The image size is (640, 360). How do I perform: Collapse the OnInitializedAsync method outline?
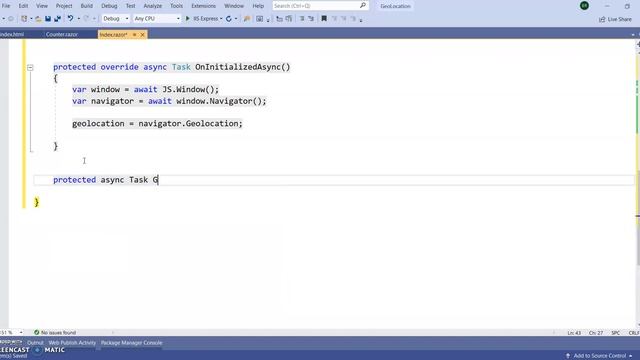30,68
